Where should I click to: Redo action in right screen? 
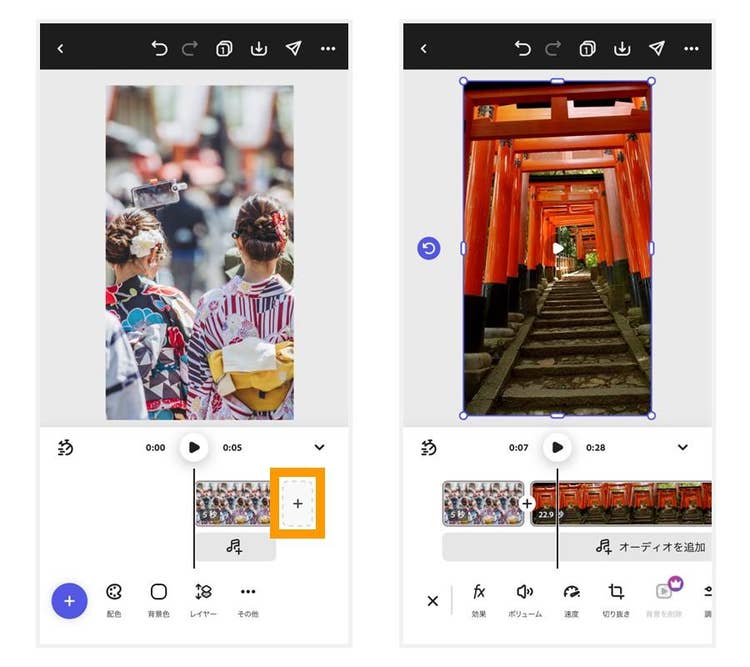point(553,48)
